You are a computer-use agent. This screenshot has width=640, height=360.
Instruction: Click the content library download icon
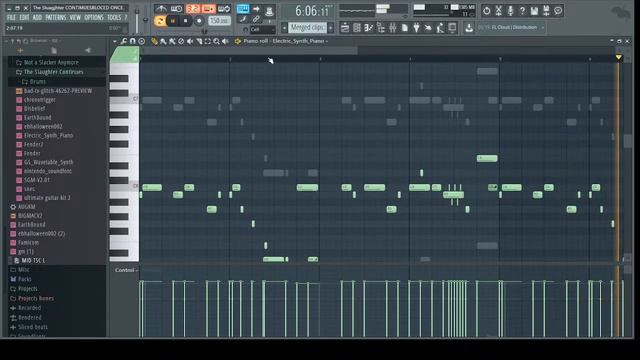point(469,28)
